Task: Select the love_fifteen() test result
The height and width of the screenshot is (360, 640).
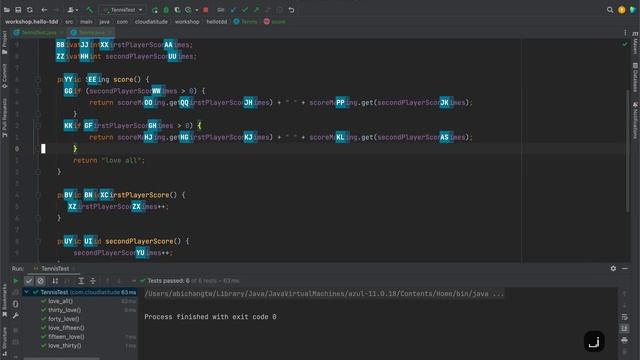Action: coord(66,328)
